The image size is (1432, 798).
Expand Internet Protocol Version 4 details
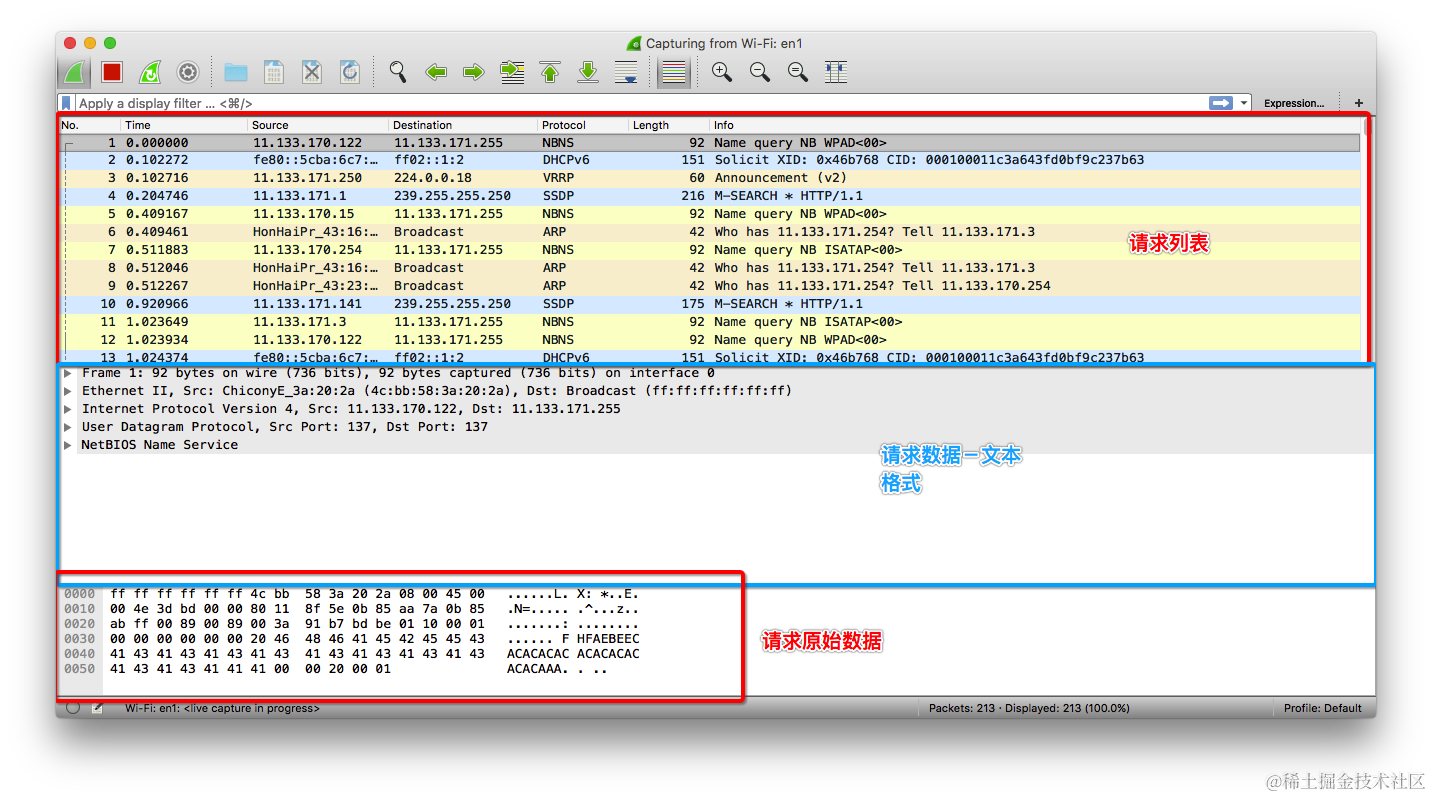coord(68,409)
